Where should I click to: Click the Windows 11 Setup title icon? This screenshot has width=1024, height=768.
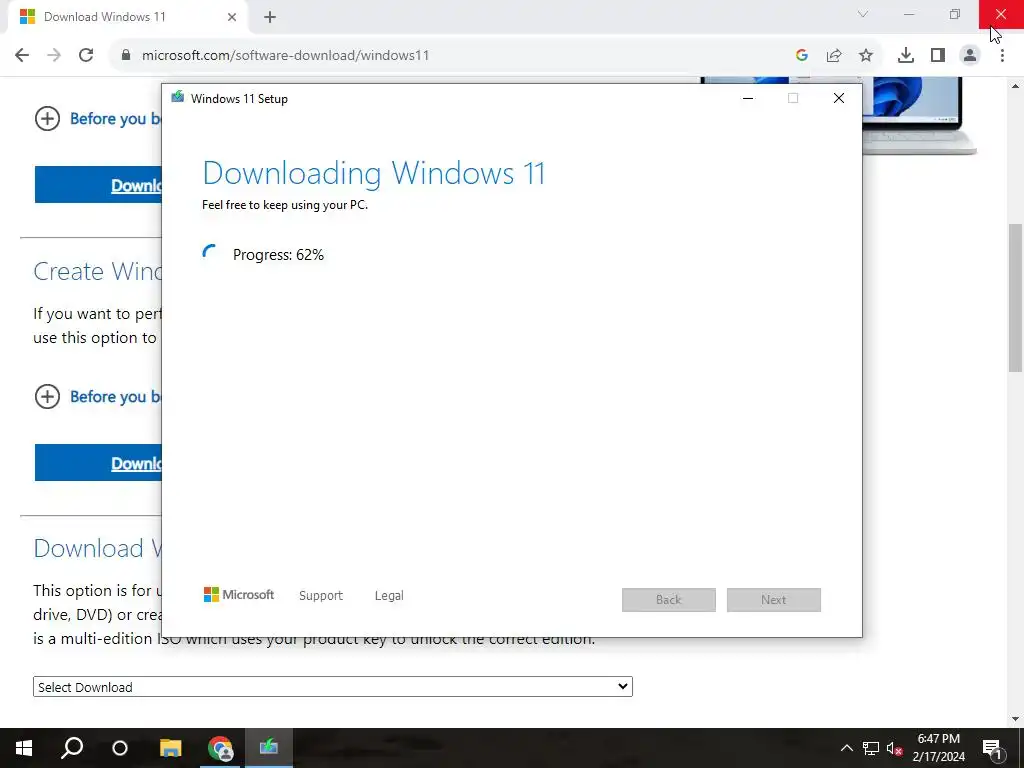tap(178, 98)
